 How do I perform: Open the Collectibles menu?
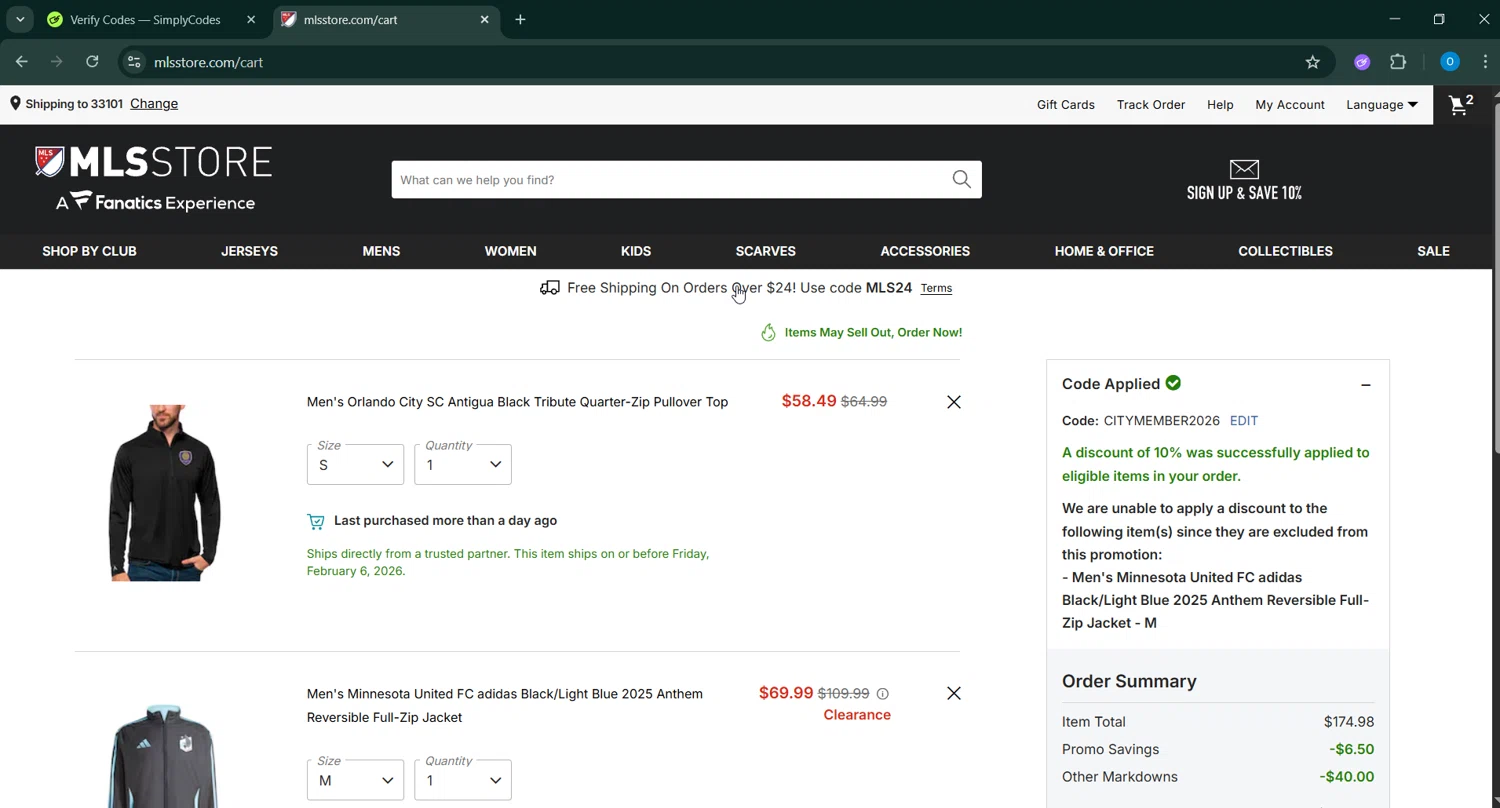[x=1285, y=251]
